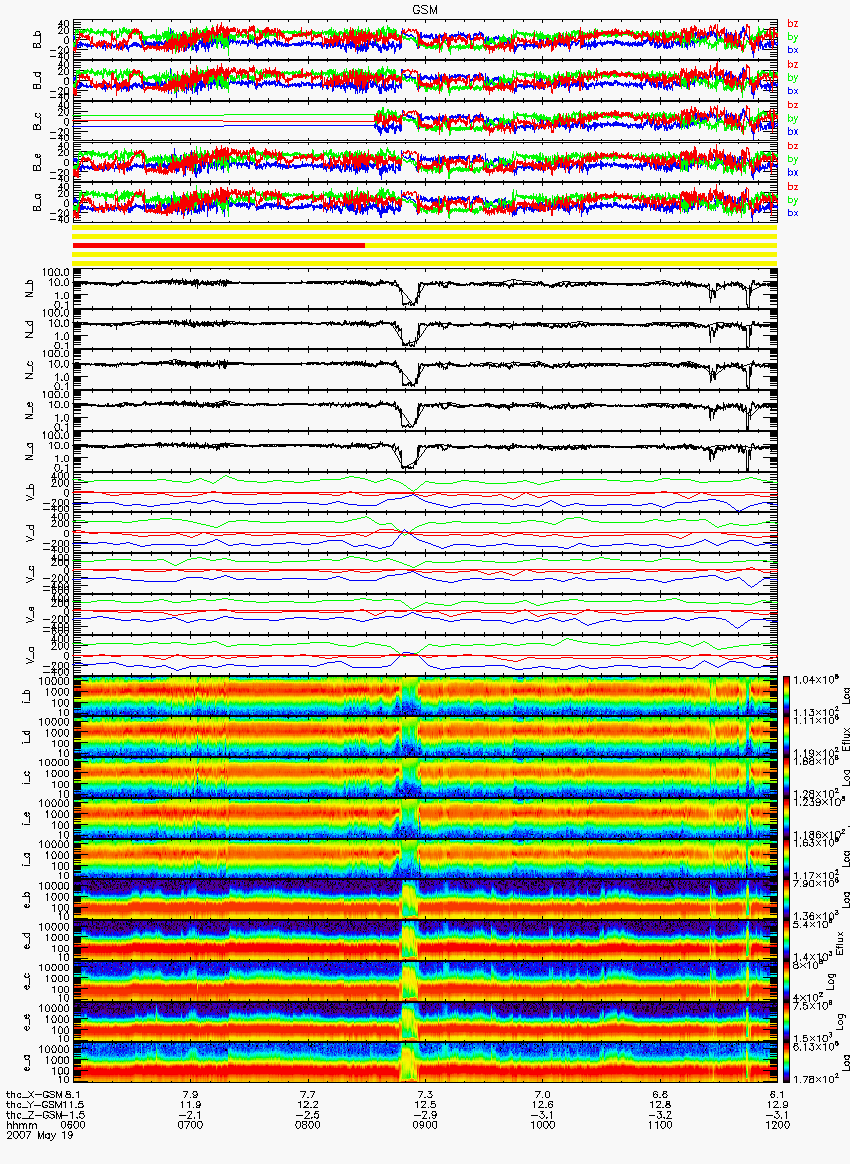Click the bx legend of the B_b panel
The height and width of the screenshot is (1164, 850).
pos(793,50)
